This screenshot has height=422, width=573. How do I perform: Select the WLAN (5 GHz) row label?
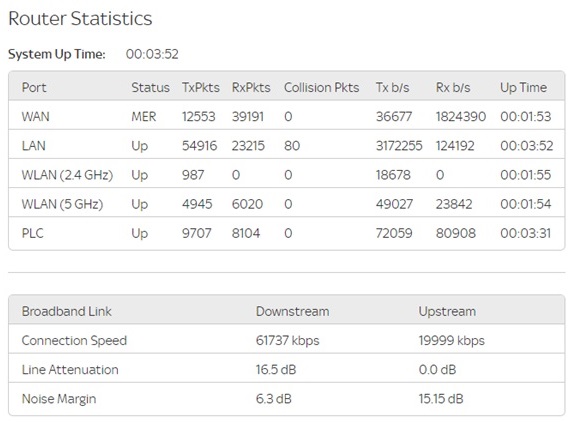[62, 204]
